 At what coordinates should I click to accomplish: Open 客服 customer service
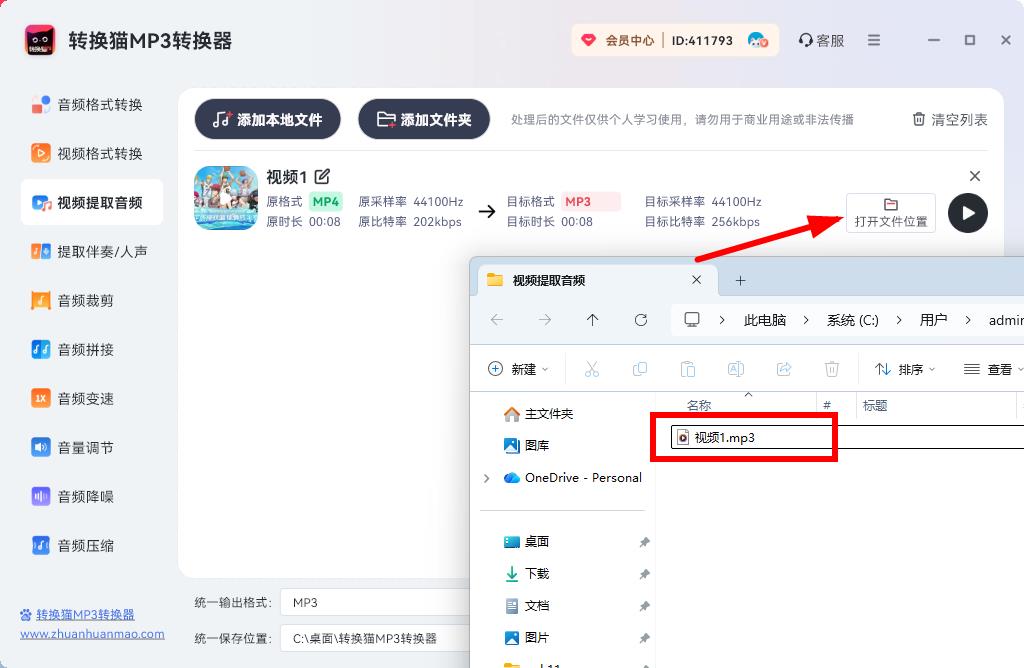[821, 40]
